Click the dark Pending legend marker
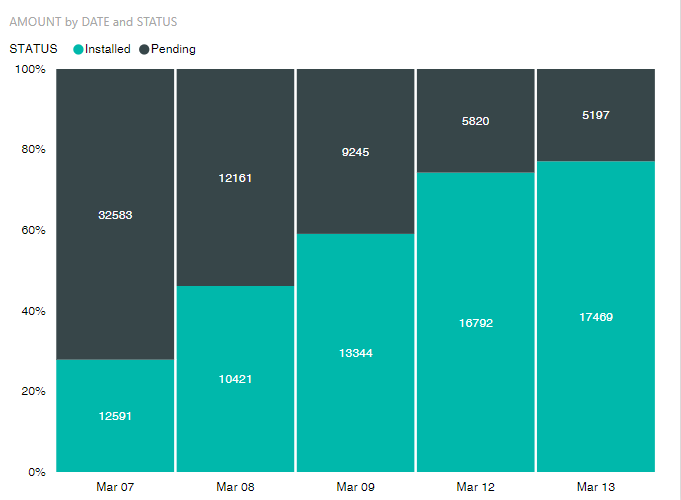The width and height of the screenshot is (681, 500). point(144,49)
